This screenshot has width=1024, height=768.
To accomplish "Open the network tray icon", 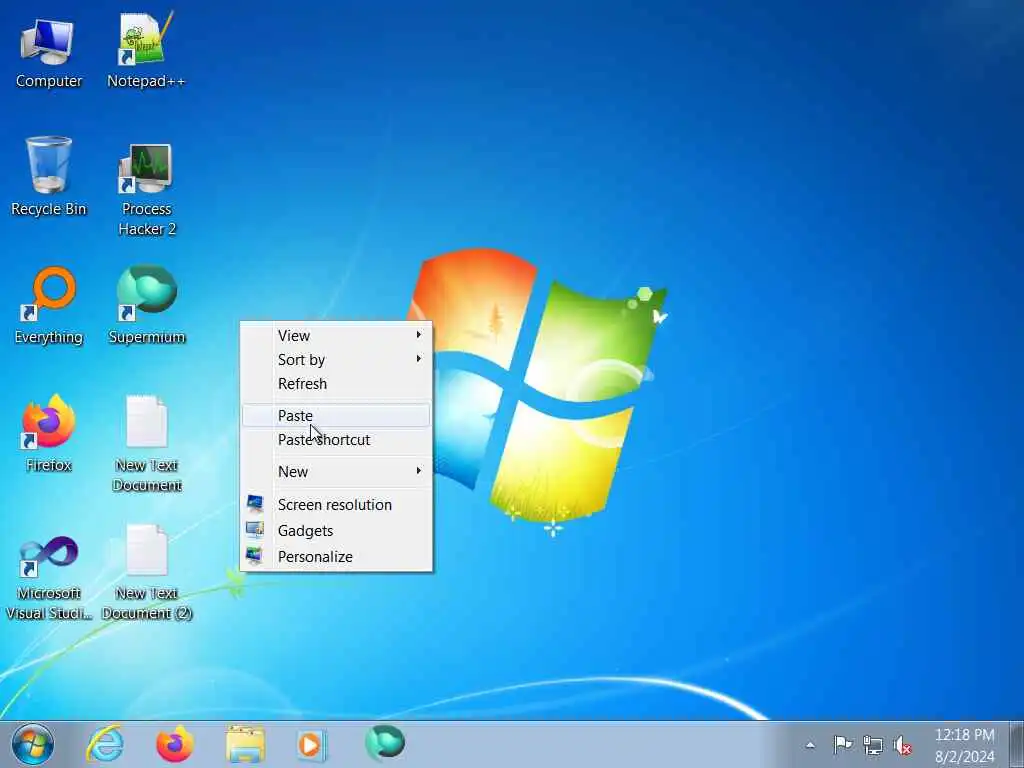I will coord(872,745).
